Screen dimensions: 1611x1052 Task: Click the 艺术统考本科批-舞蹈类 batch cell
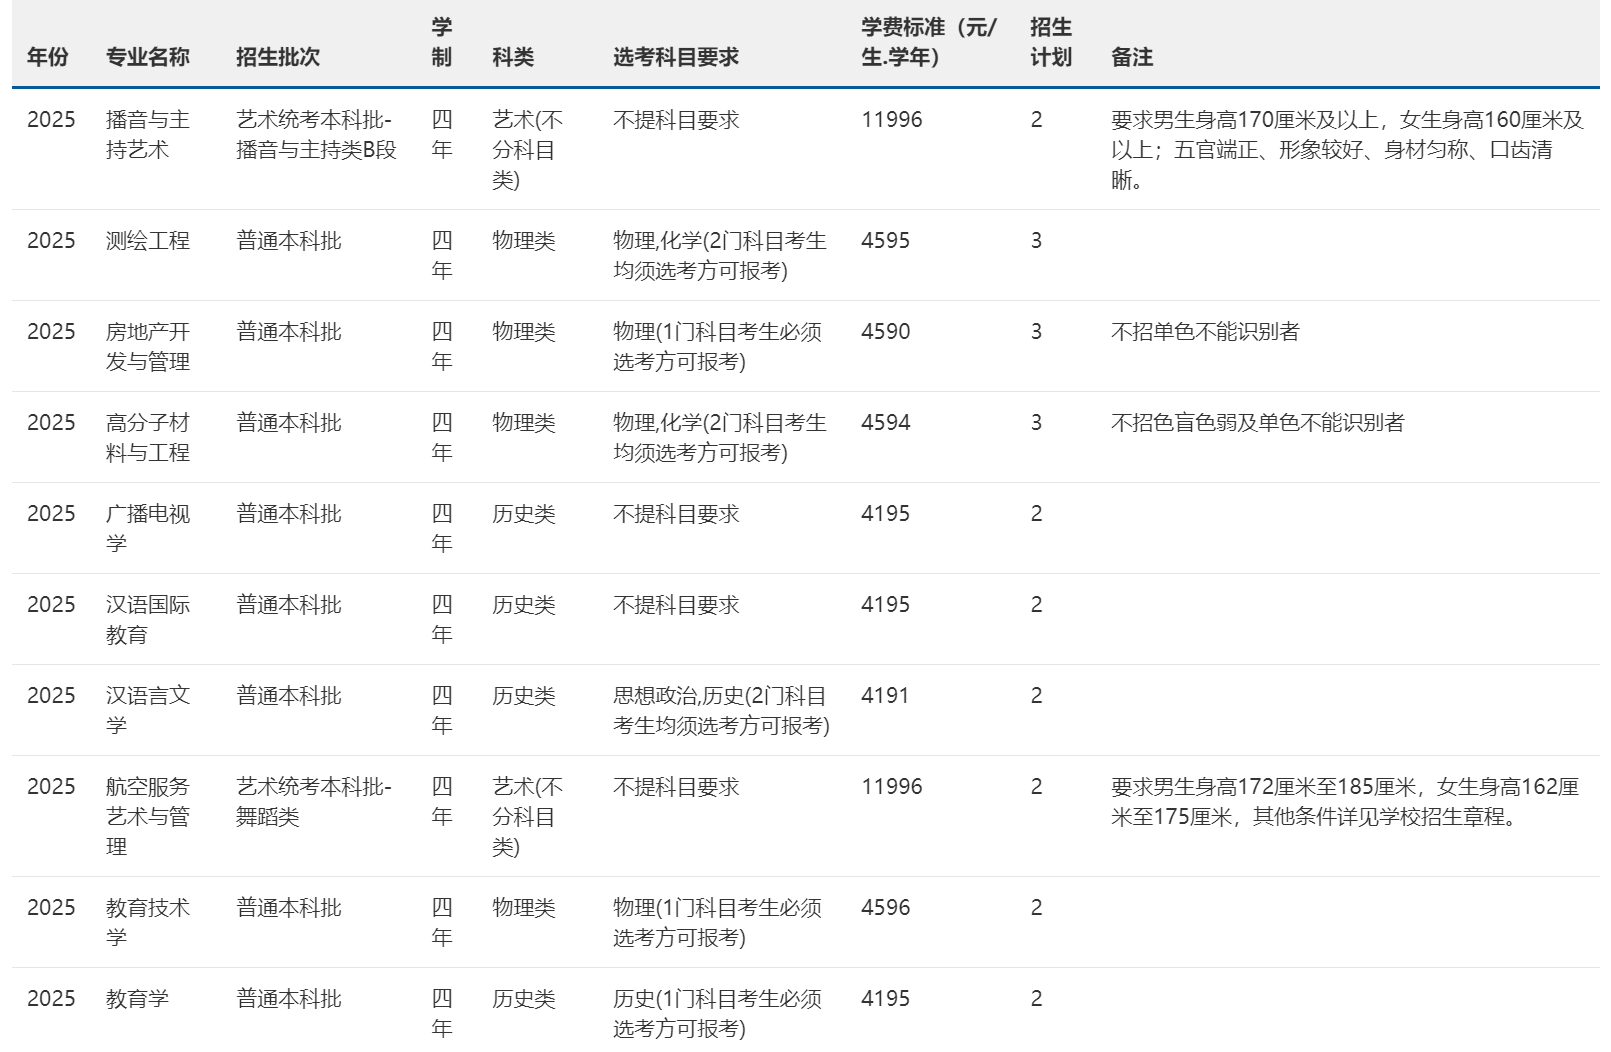point(313,802)
